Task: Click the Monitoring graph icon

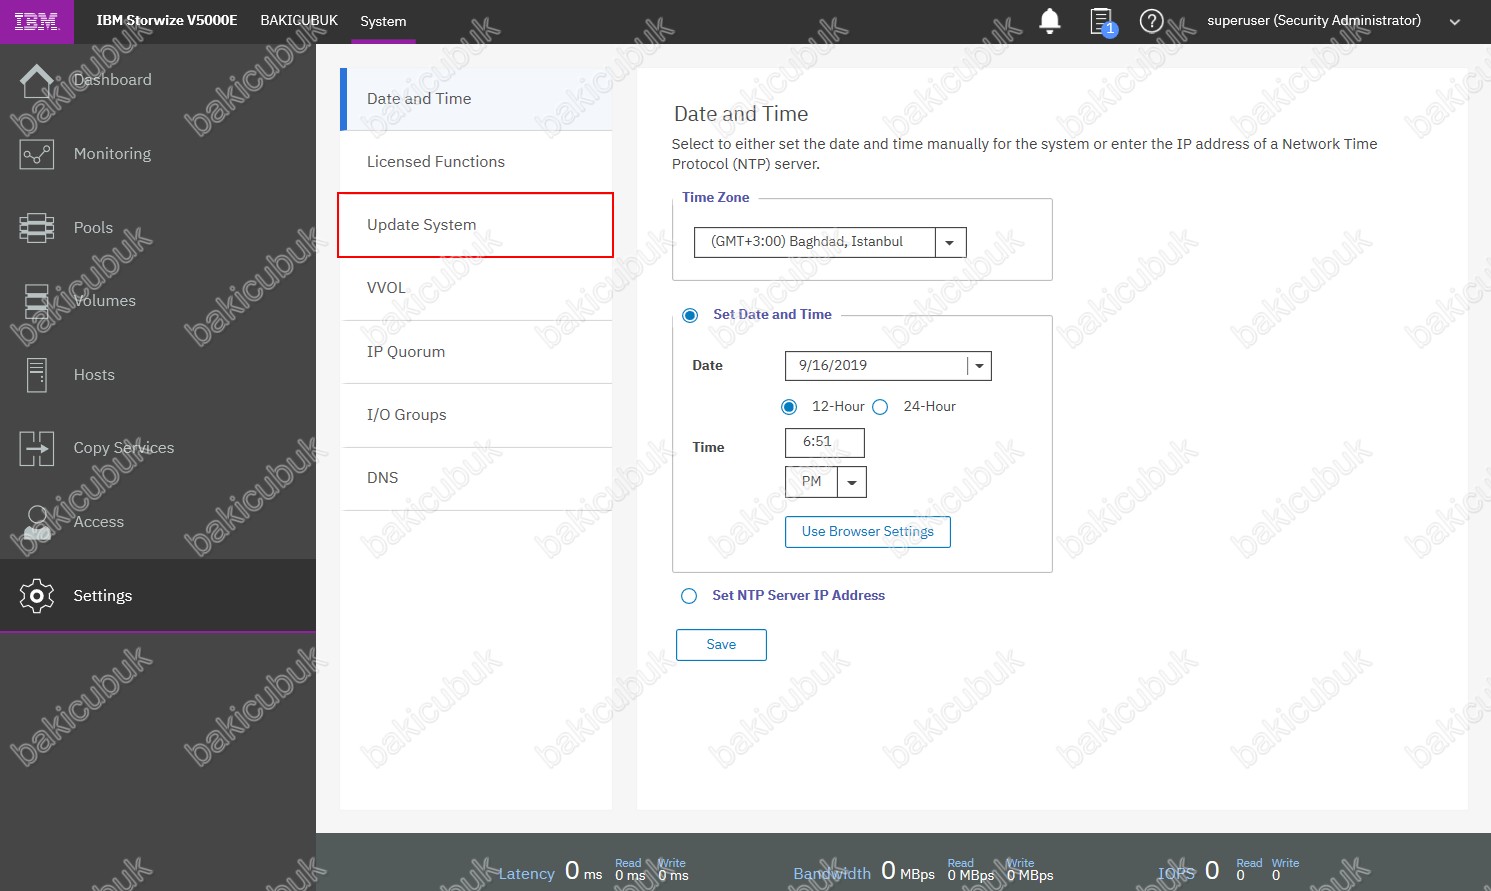Action: pos(37,154)
